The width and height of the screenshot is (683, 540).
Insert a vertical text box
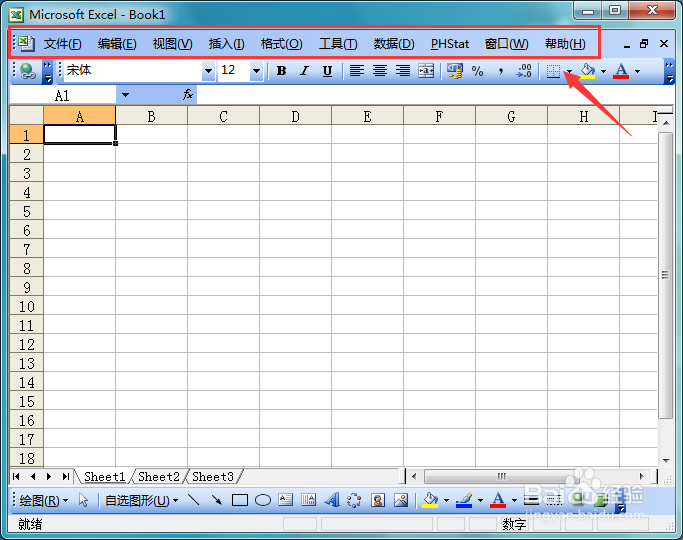(x=308, y=500)
